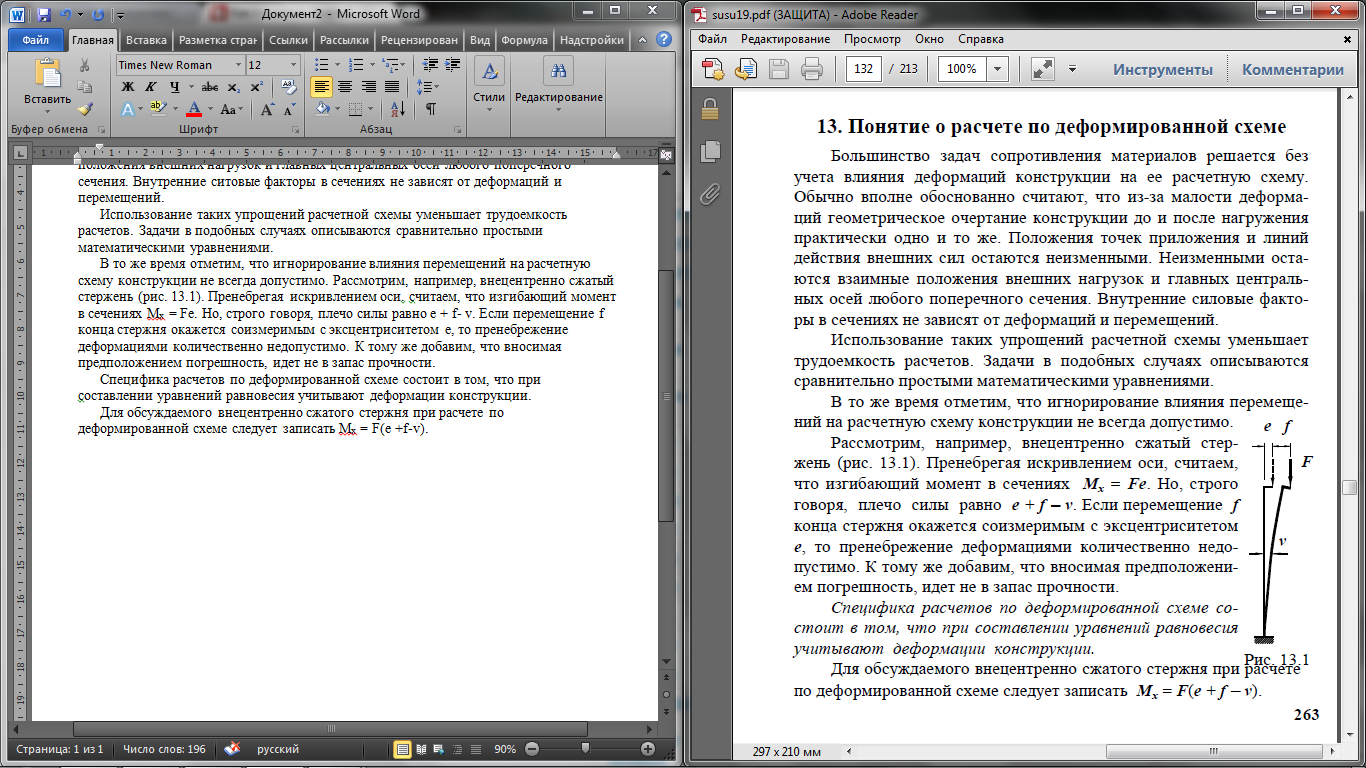Open Справка menu in Adobe Reader
Image resolution: width=1366 pixels, height=768 pixels.
[x=981, y=39]
